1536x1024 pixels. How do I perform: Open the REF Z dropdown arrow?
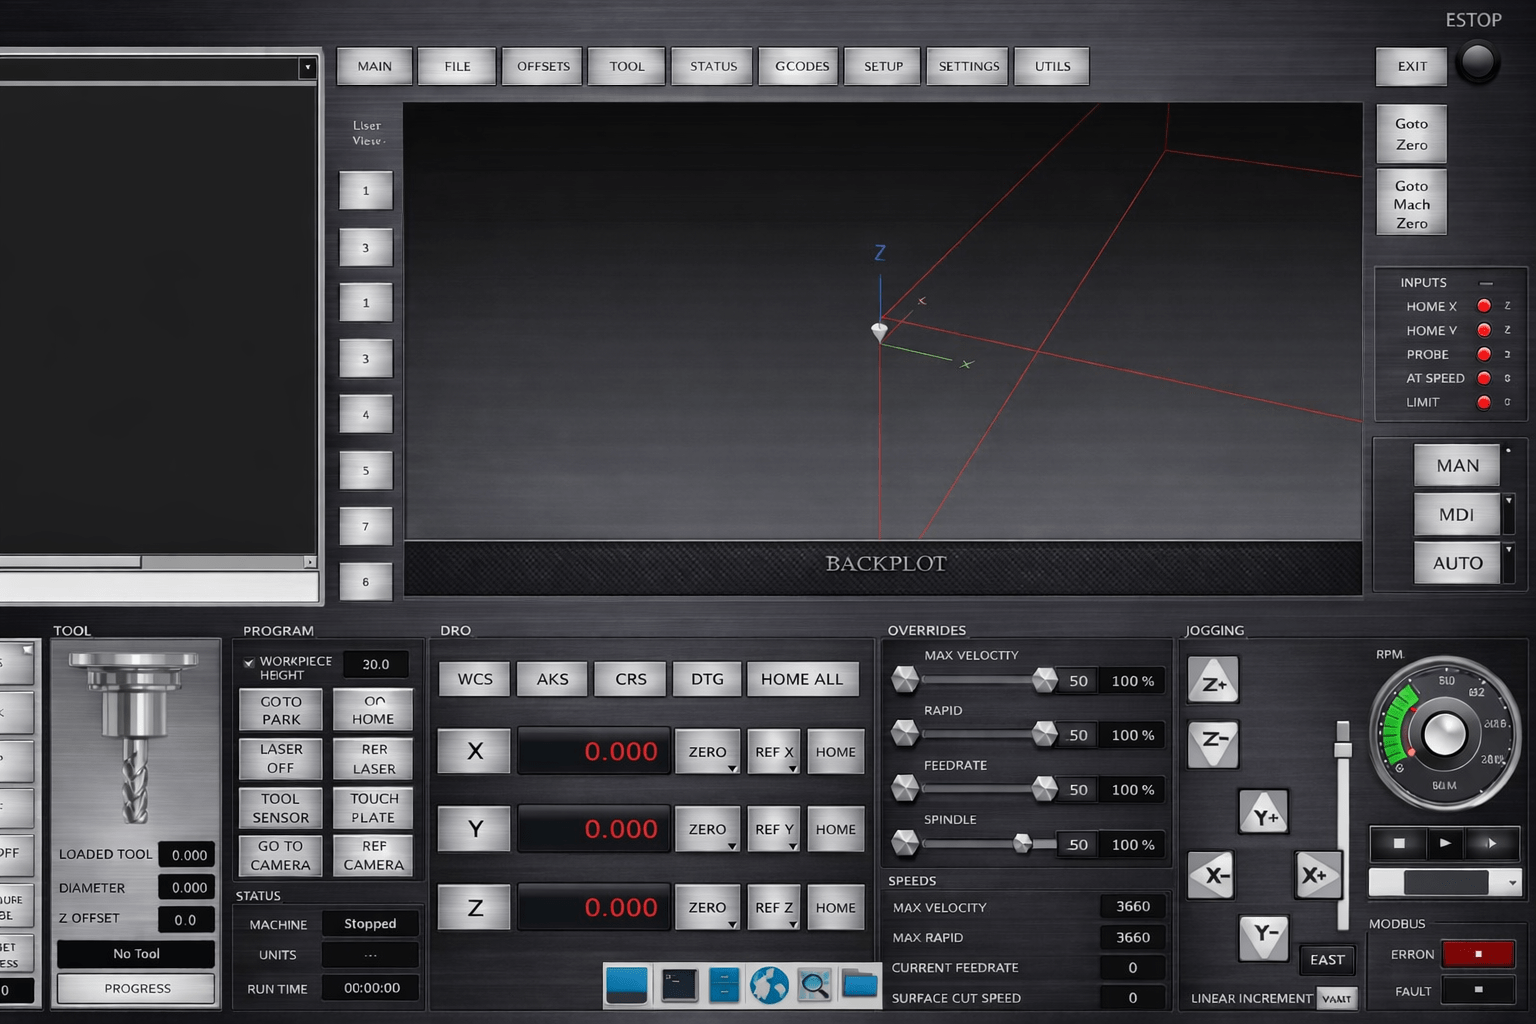(x=792, y=924)
